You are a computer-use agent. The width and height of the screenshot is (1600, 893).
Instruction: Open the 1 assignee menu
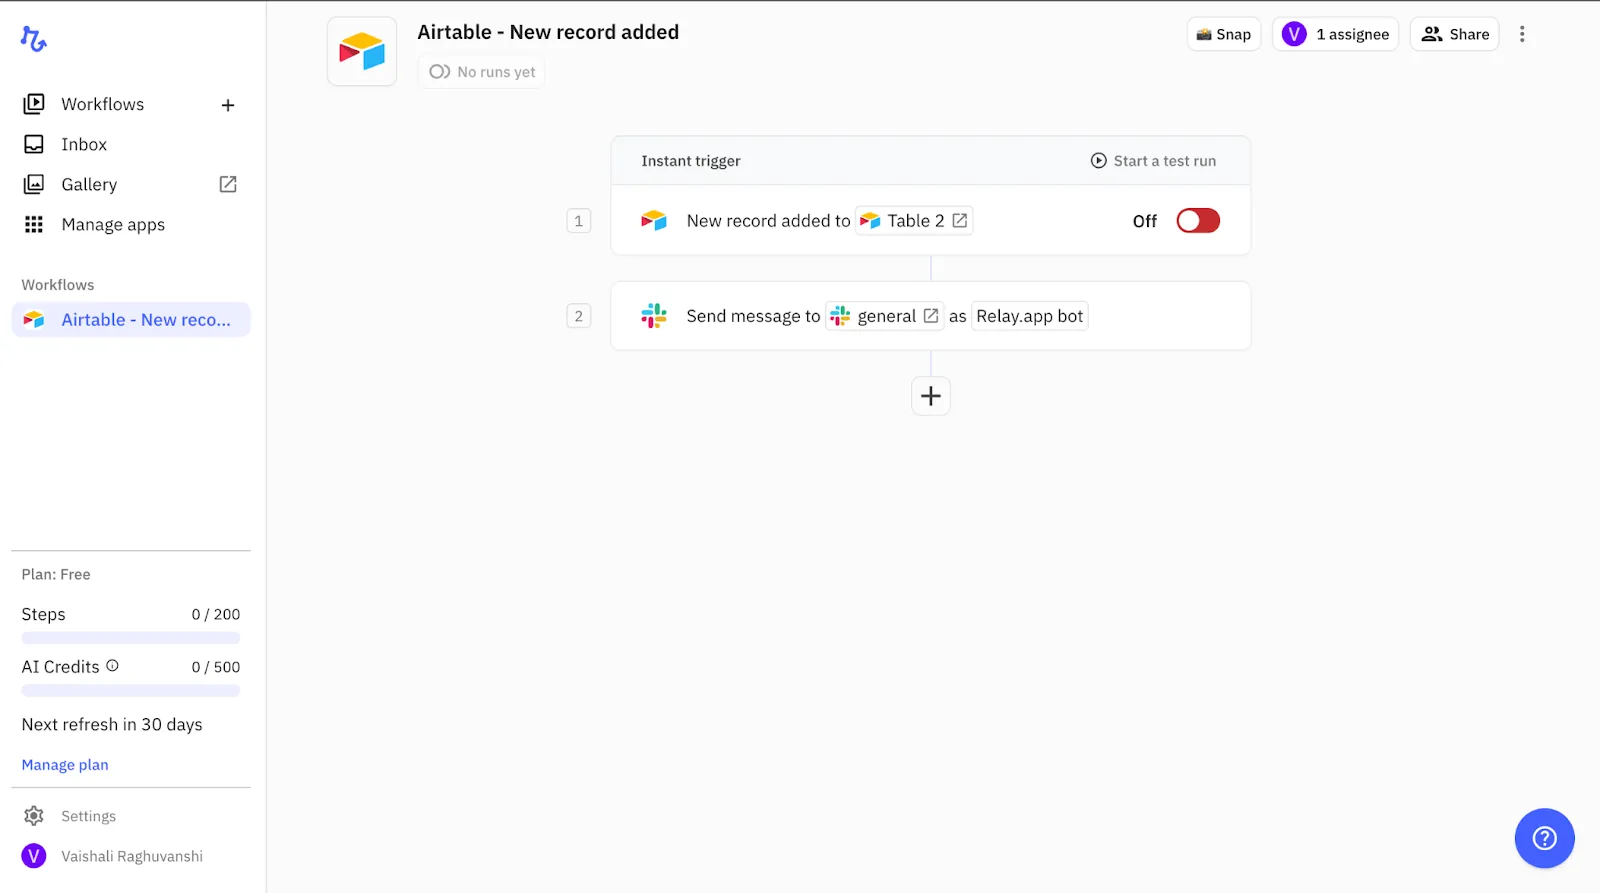[x=1336, y=34]
